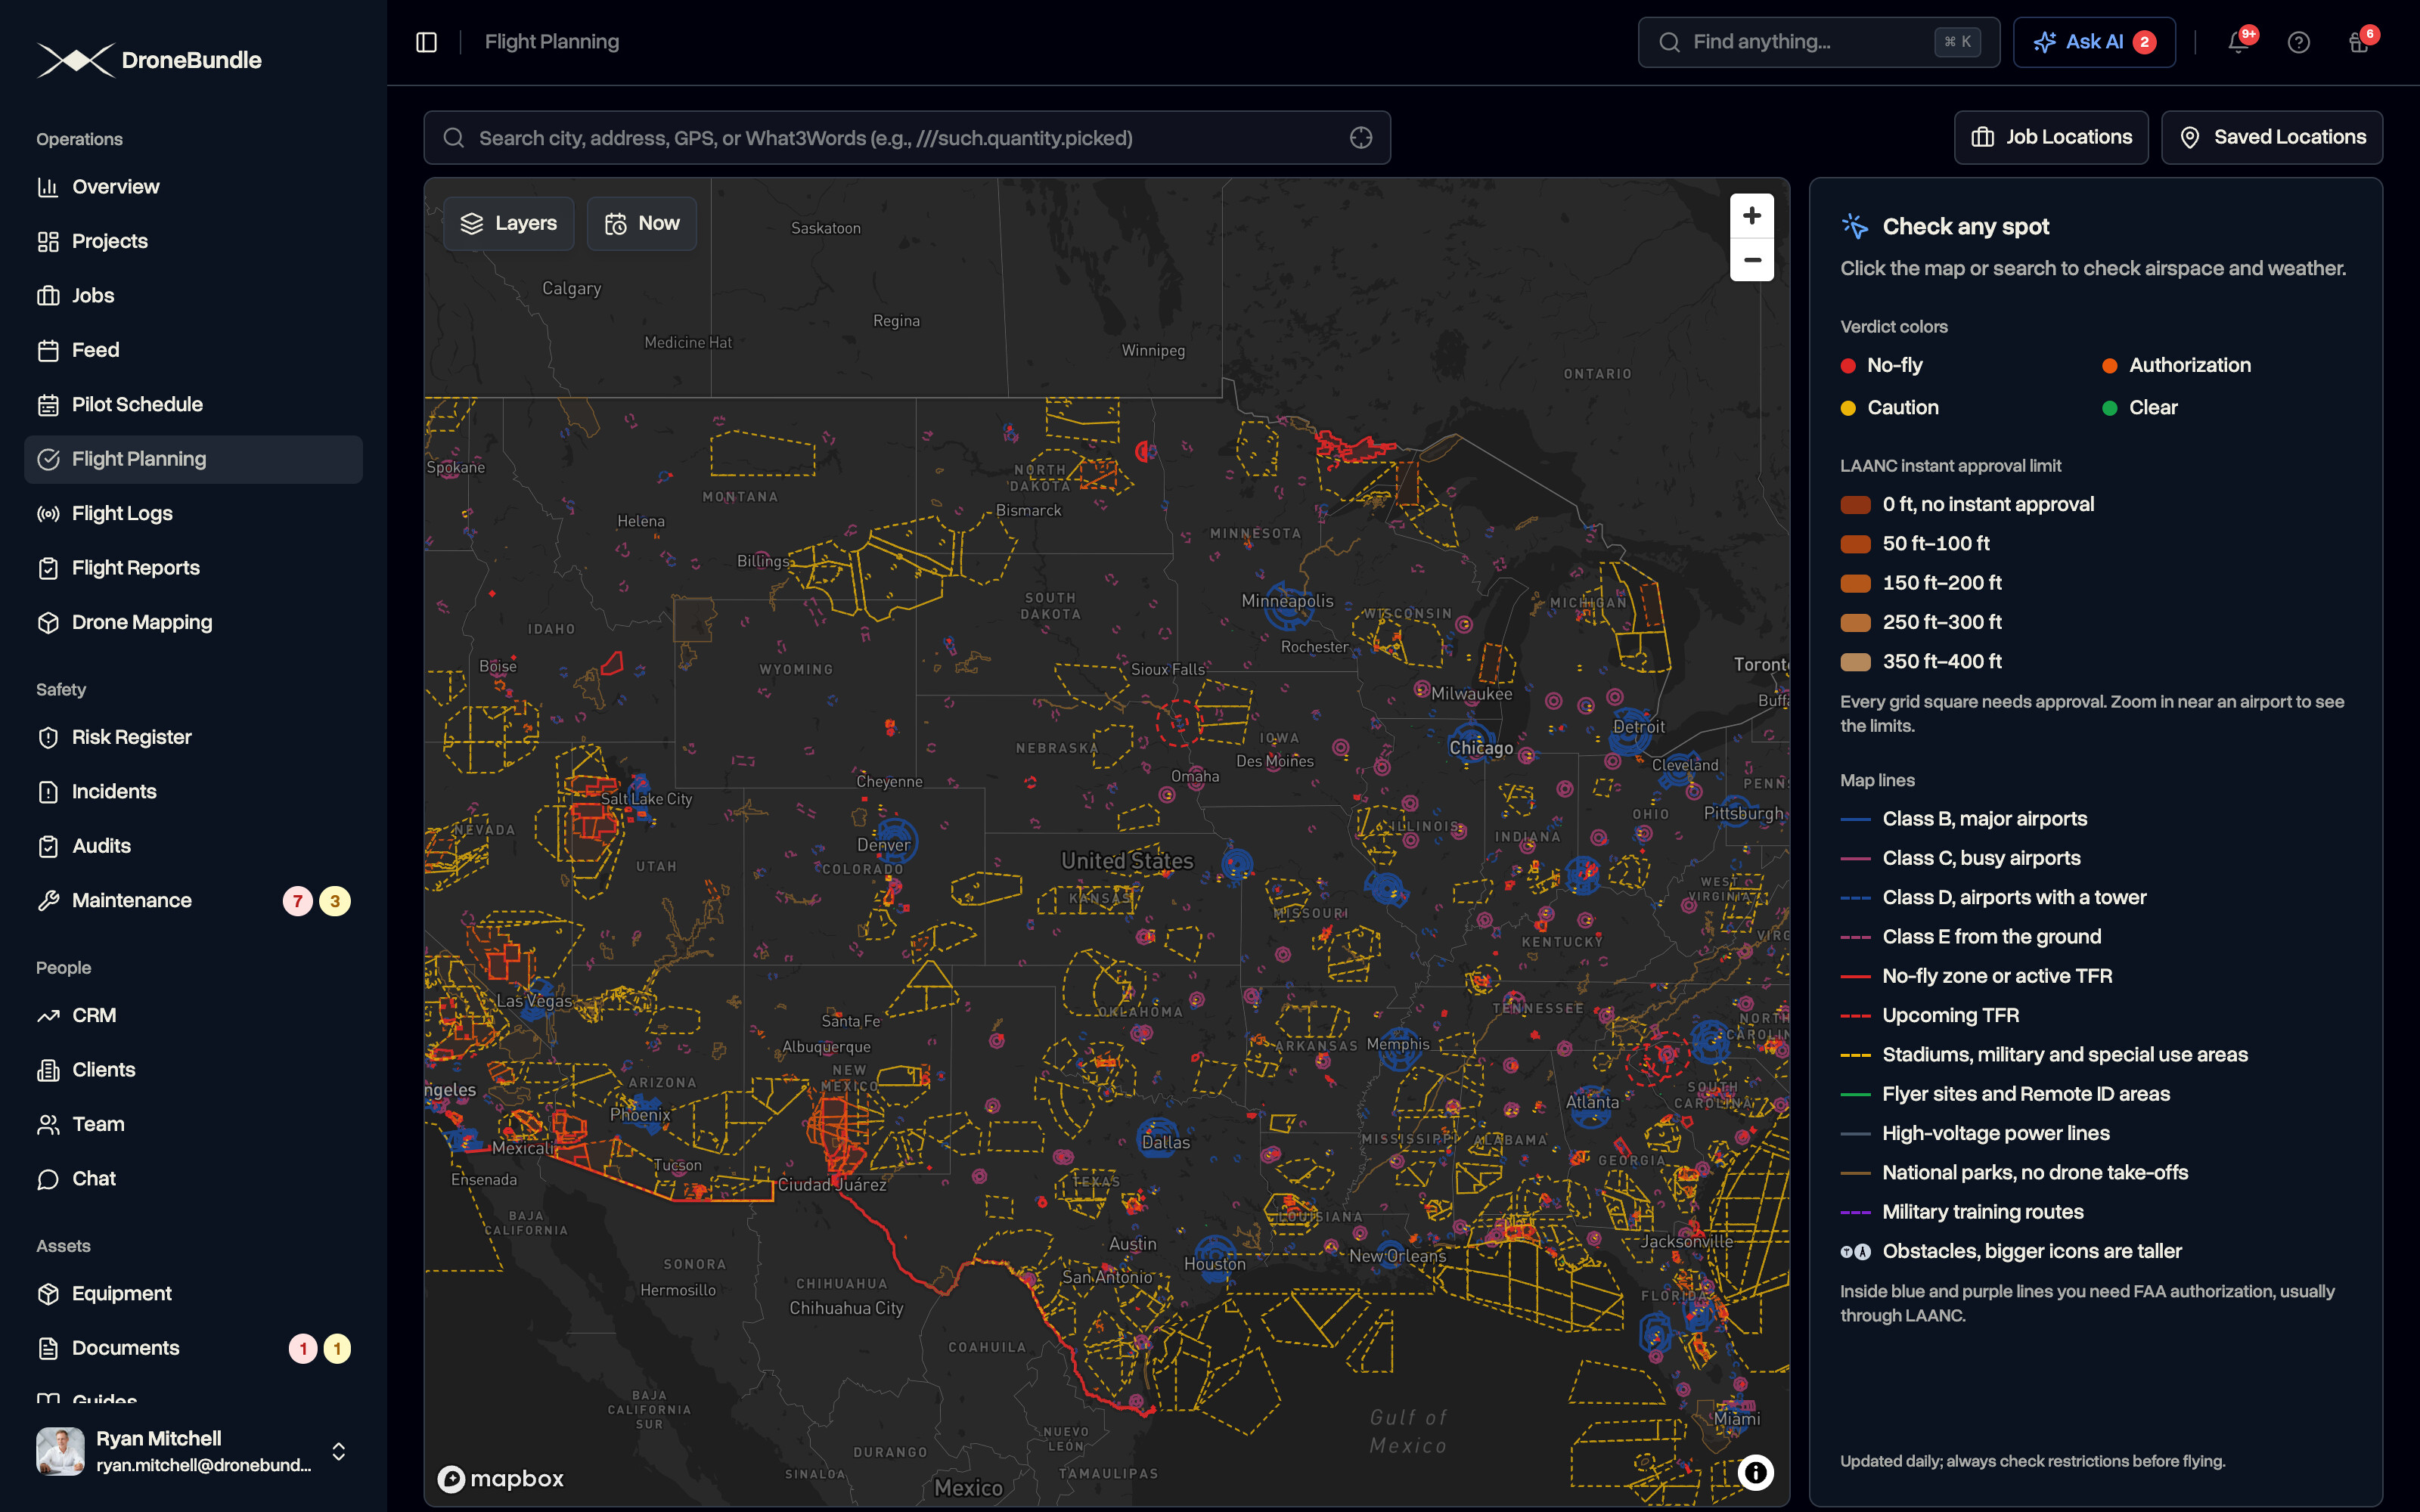
Task: Open Chat
Action: click(193, 1179)
